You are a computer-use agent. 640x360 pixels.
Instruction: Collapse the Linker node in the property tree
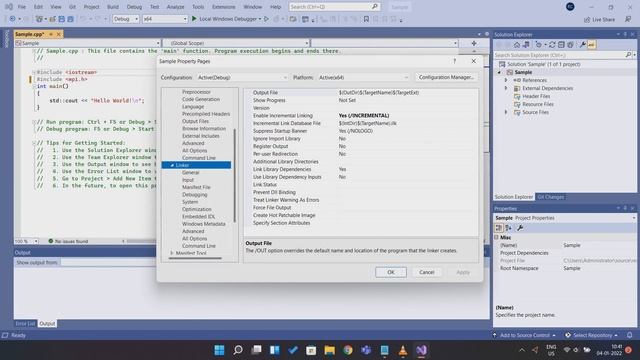click(172, 165)
